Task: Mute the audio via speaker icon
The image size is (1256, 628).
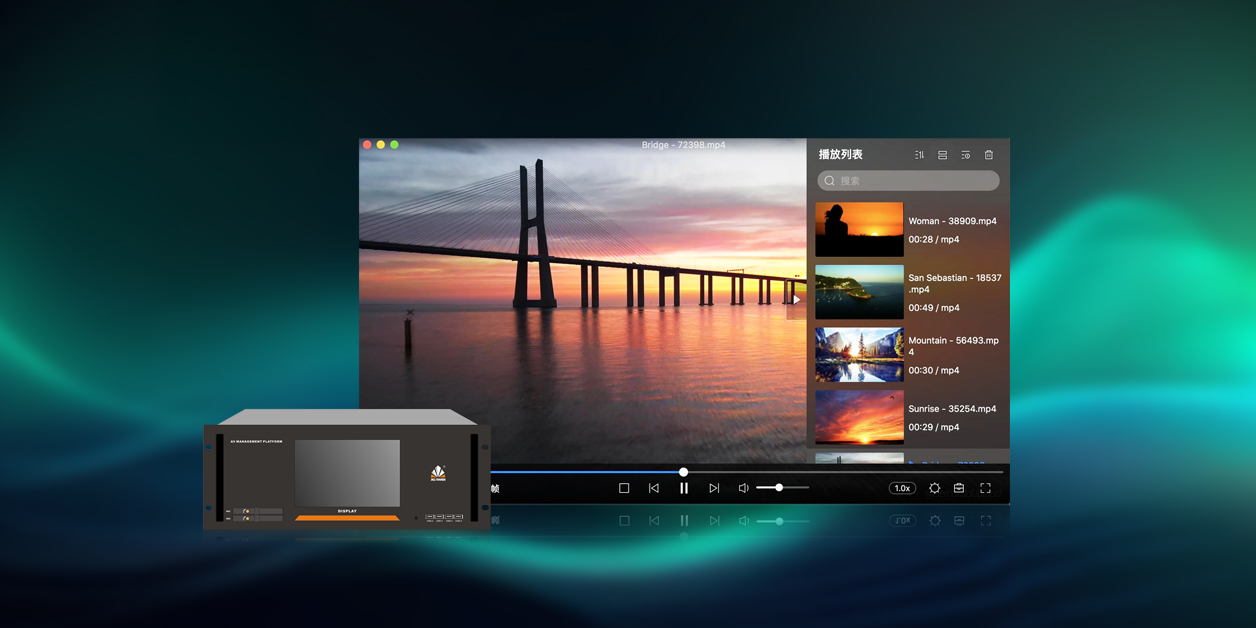Action: [743, 488]
